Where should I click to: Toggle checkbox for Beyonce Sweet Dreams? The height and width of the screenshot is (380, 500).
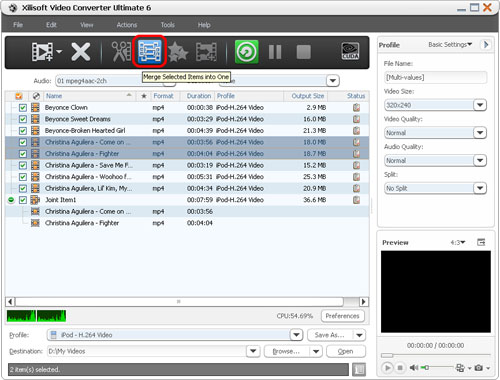click(23, 119)
